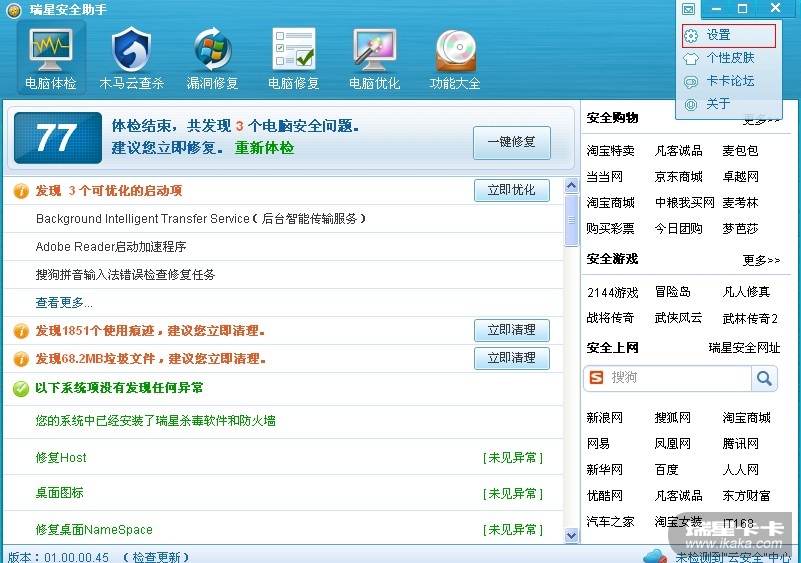Open 百度 link
Screen dimensions: 801x563
click(x=667, y=470)
